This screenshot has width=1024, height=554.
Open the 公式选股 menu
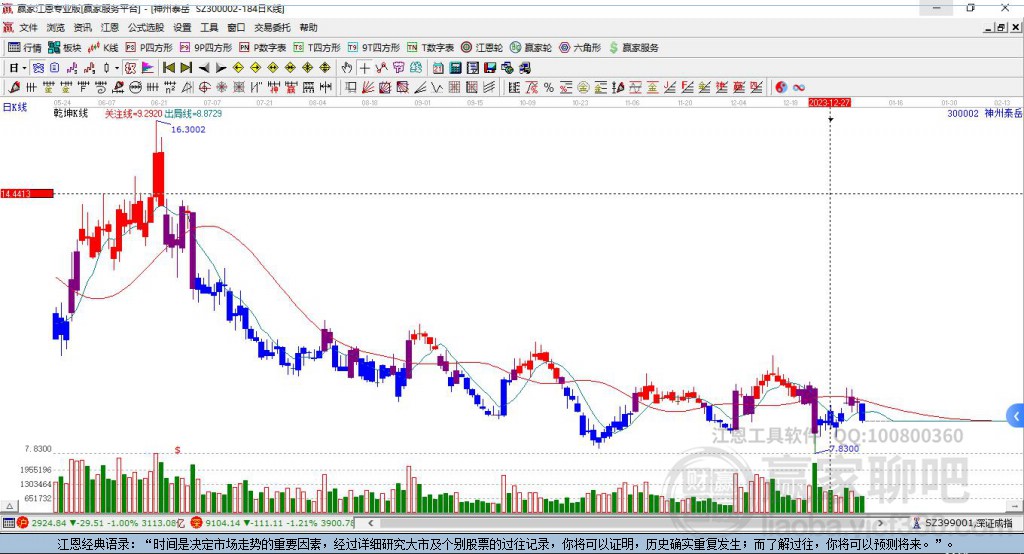pyautogui.click(x=146, y=27)
